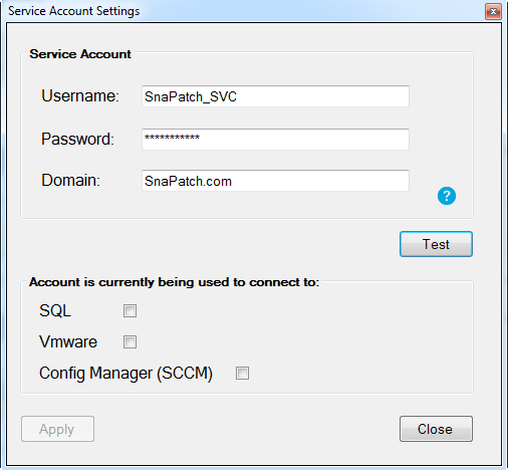Focus the Username field containing SnaPatch_SVC
Viewport: 508px width, 470px height.
(x=275, y=96)
